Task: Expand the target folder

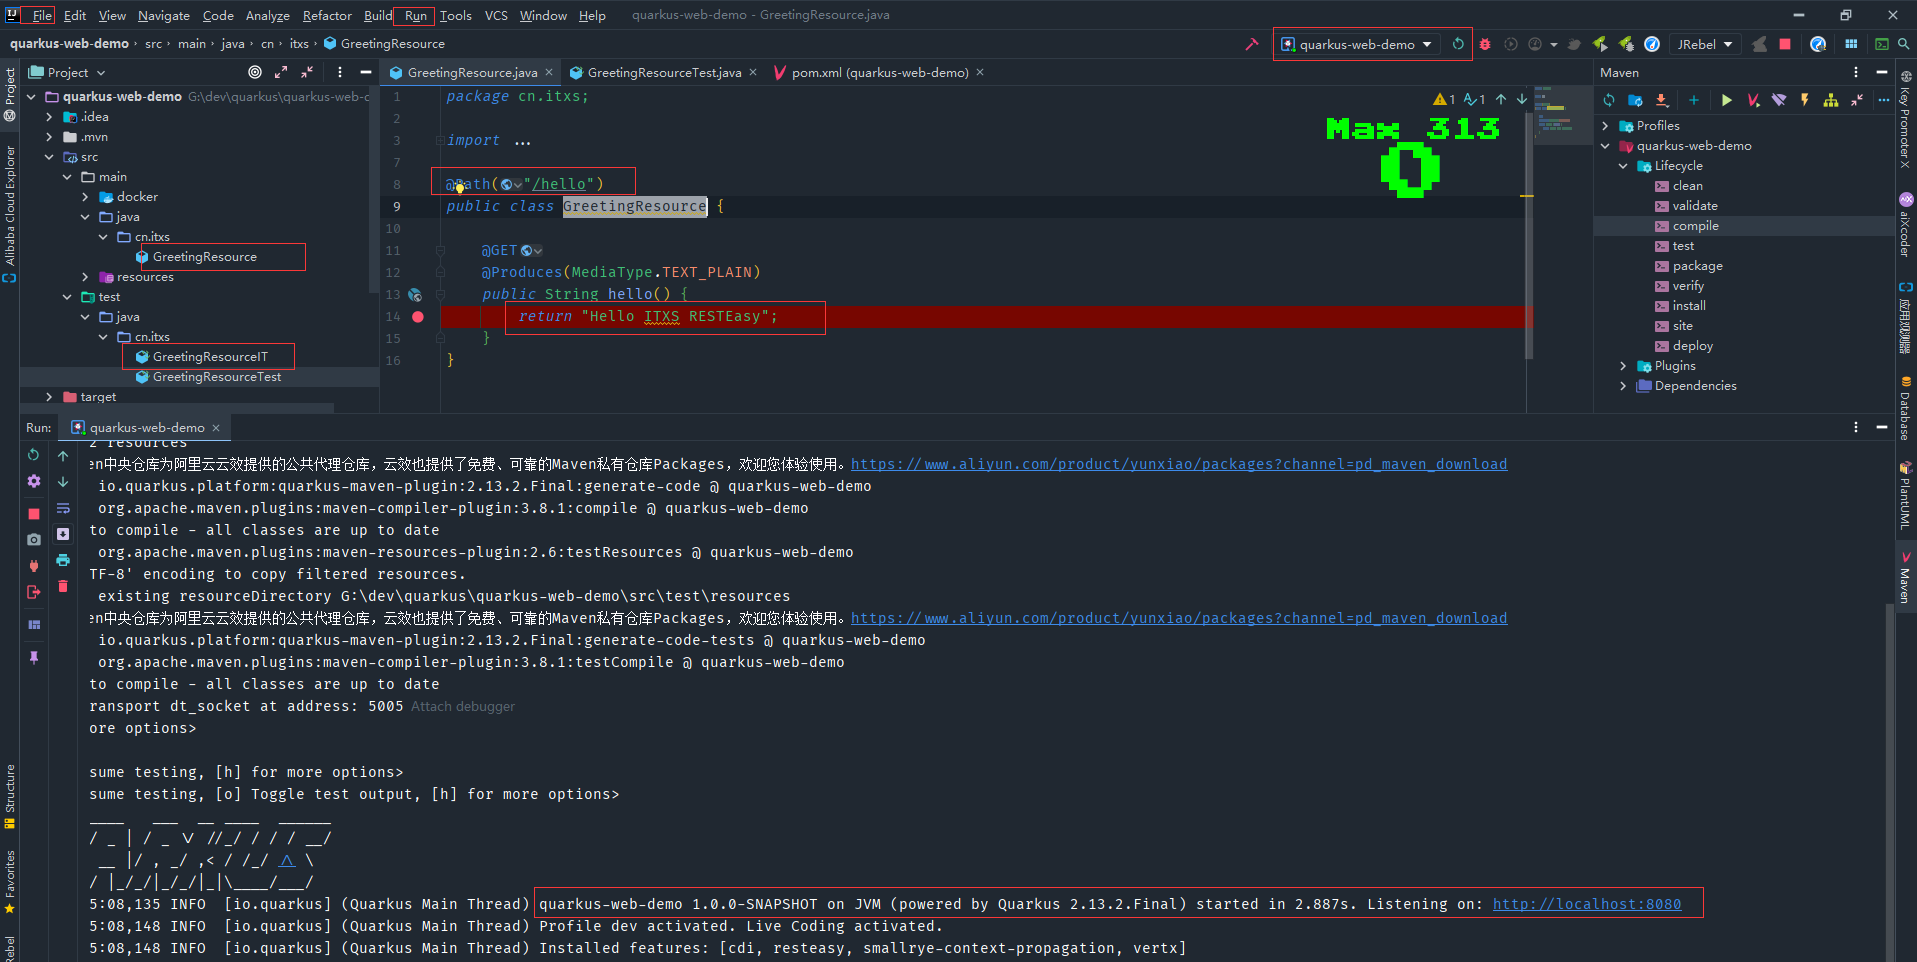Action: [x=49, y=397]
